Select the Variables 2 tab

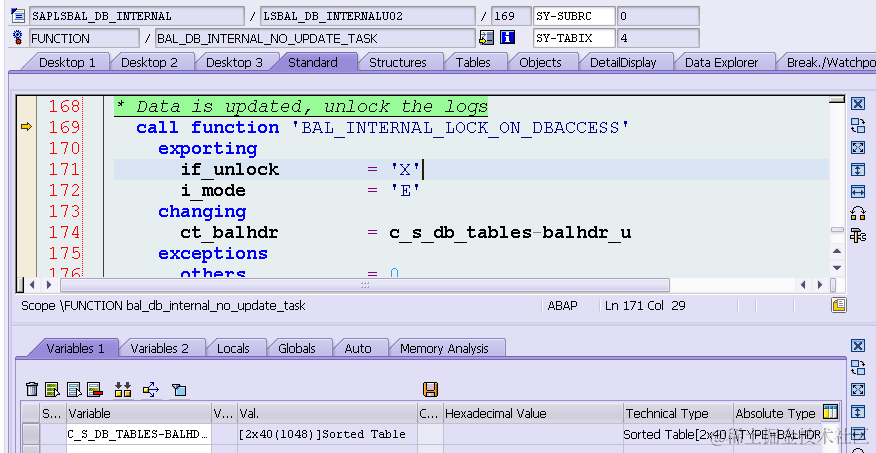(159, 349)
